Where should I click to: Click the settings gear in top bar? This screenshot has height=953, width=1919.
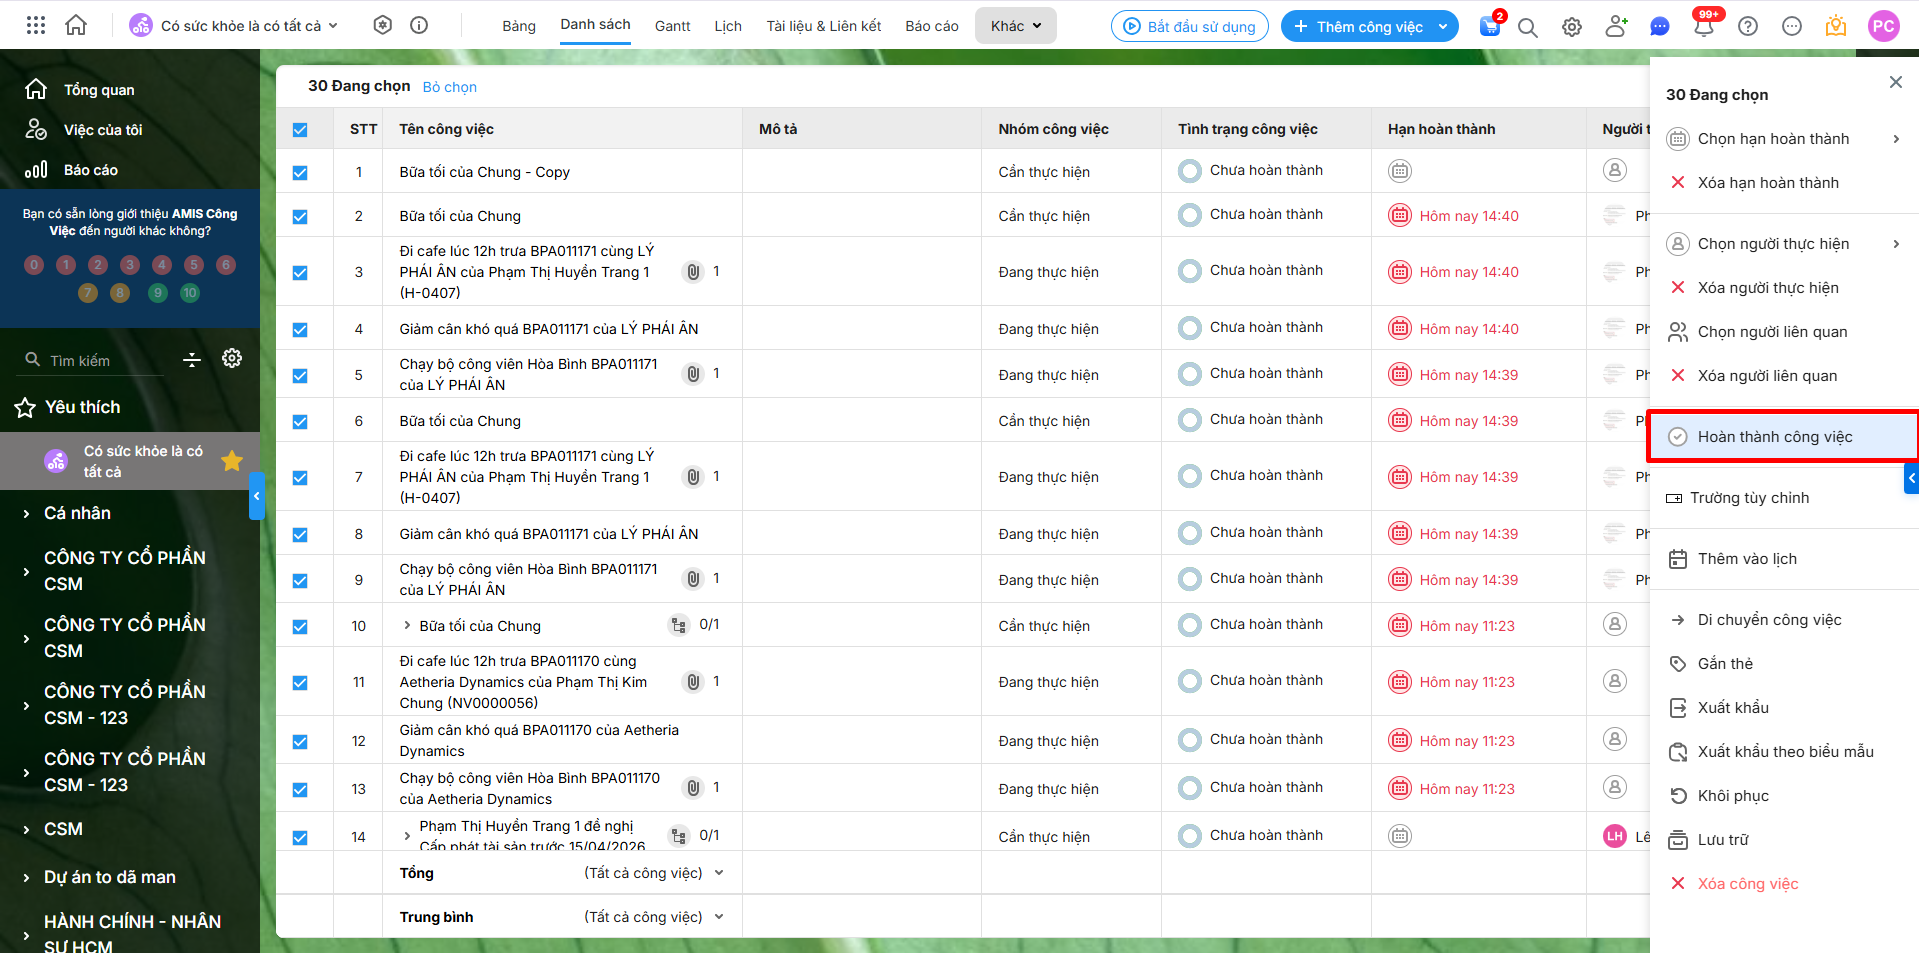pos(1572,27)
